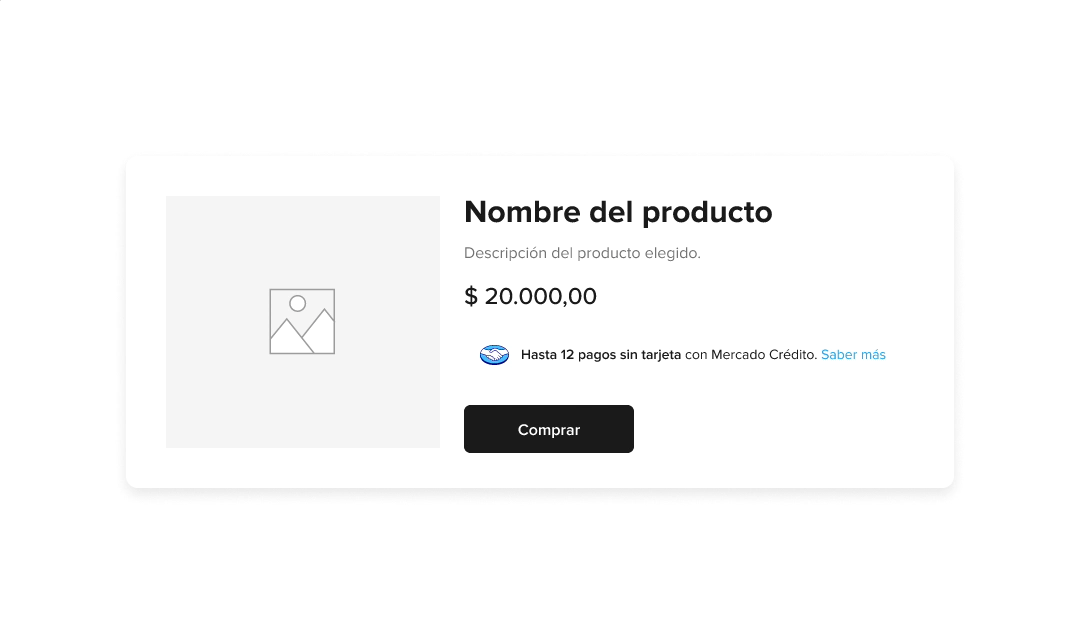Click the Comprar button
1079x644 pixels.
click(548, 429)
